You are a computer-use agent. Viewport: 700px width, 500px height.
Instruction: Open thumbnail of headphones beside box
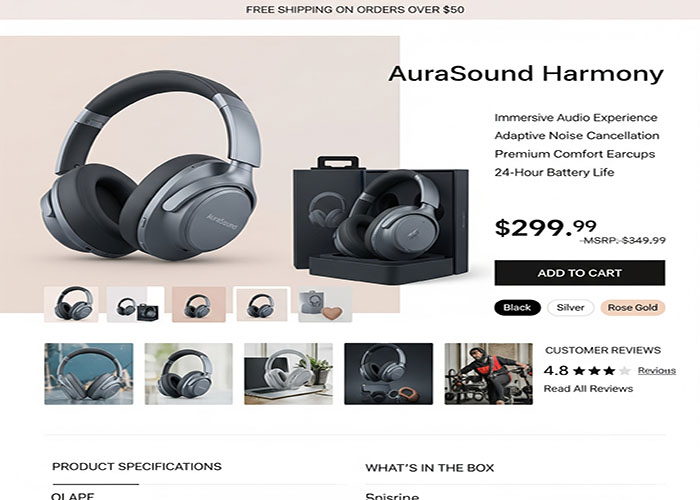135,304
